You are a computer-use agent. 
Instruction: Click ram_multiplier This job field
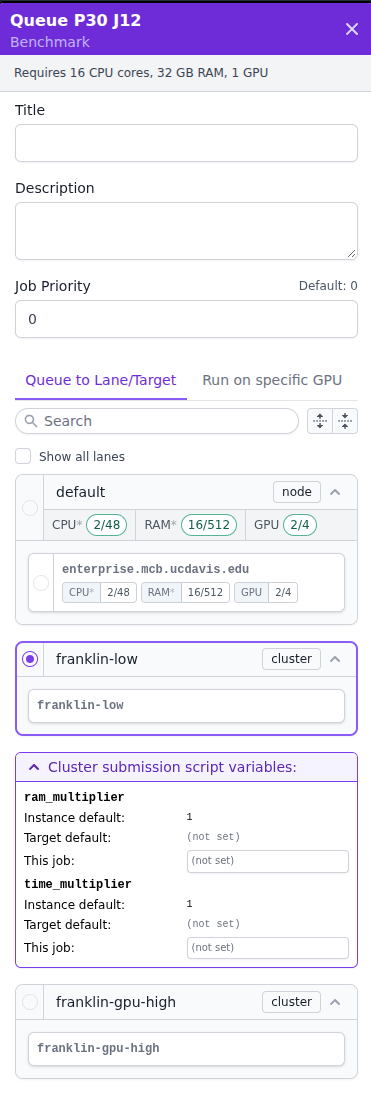tap(267, 861)
